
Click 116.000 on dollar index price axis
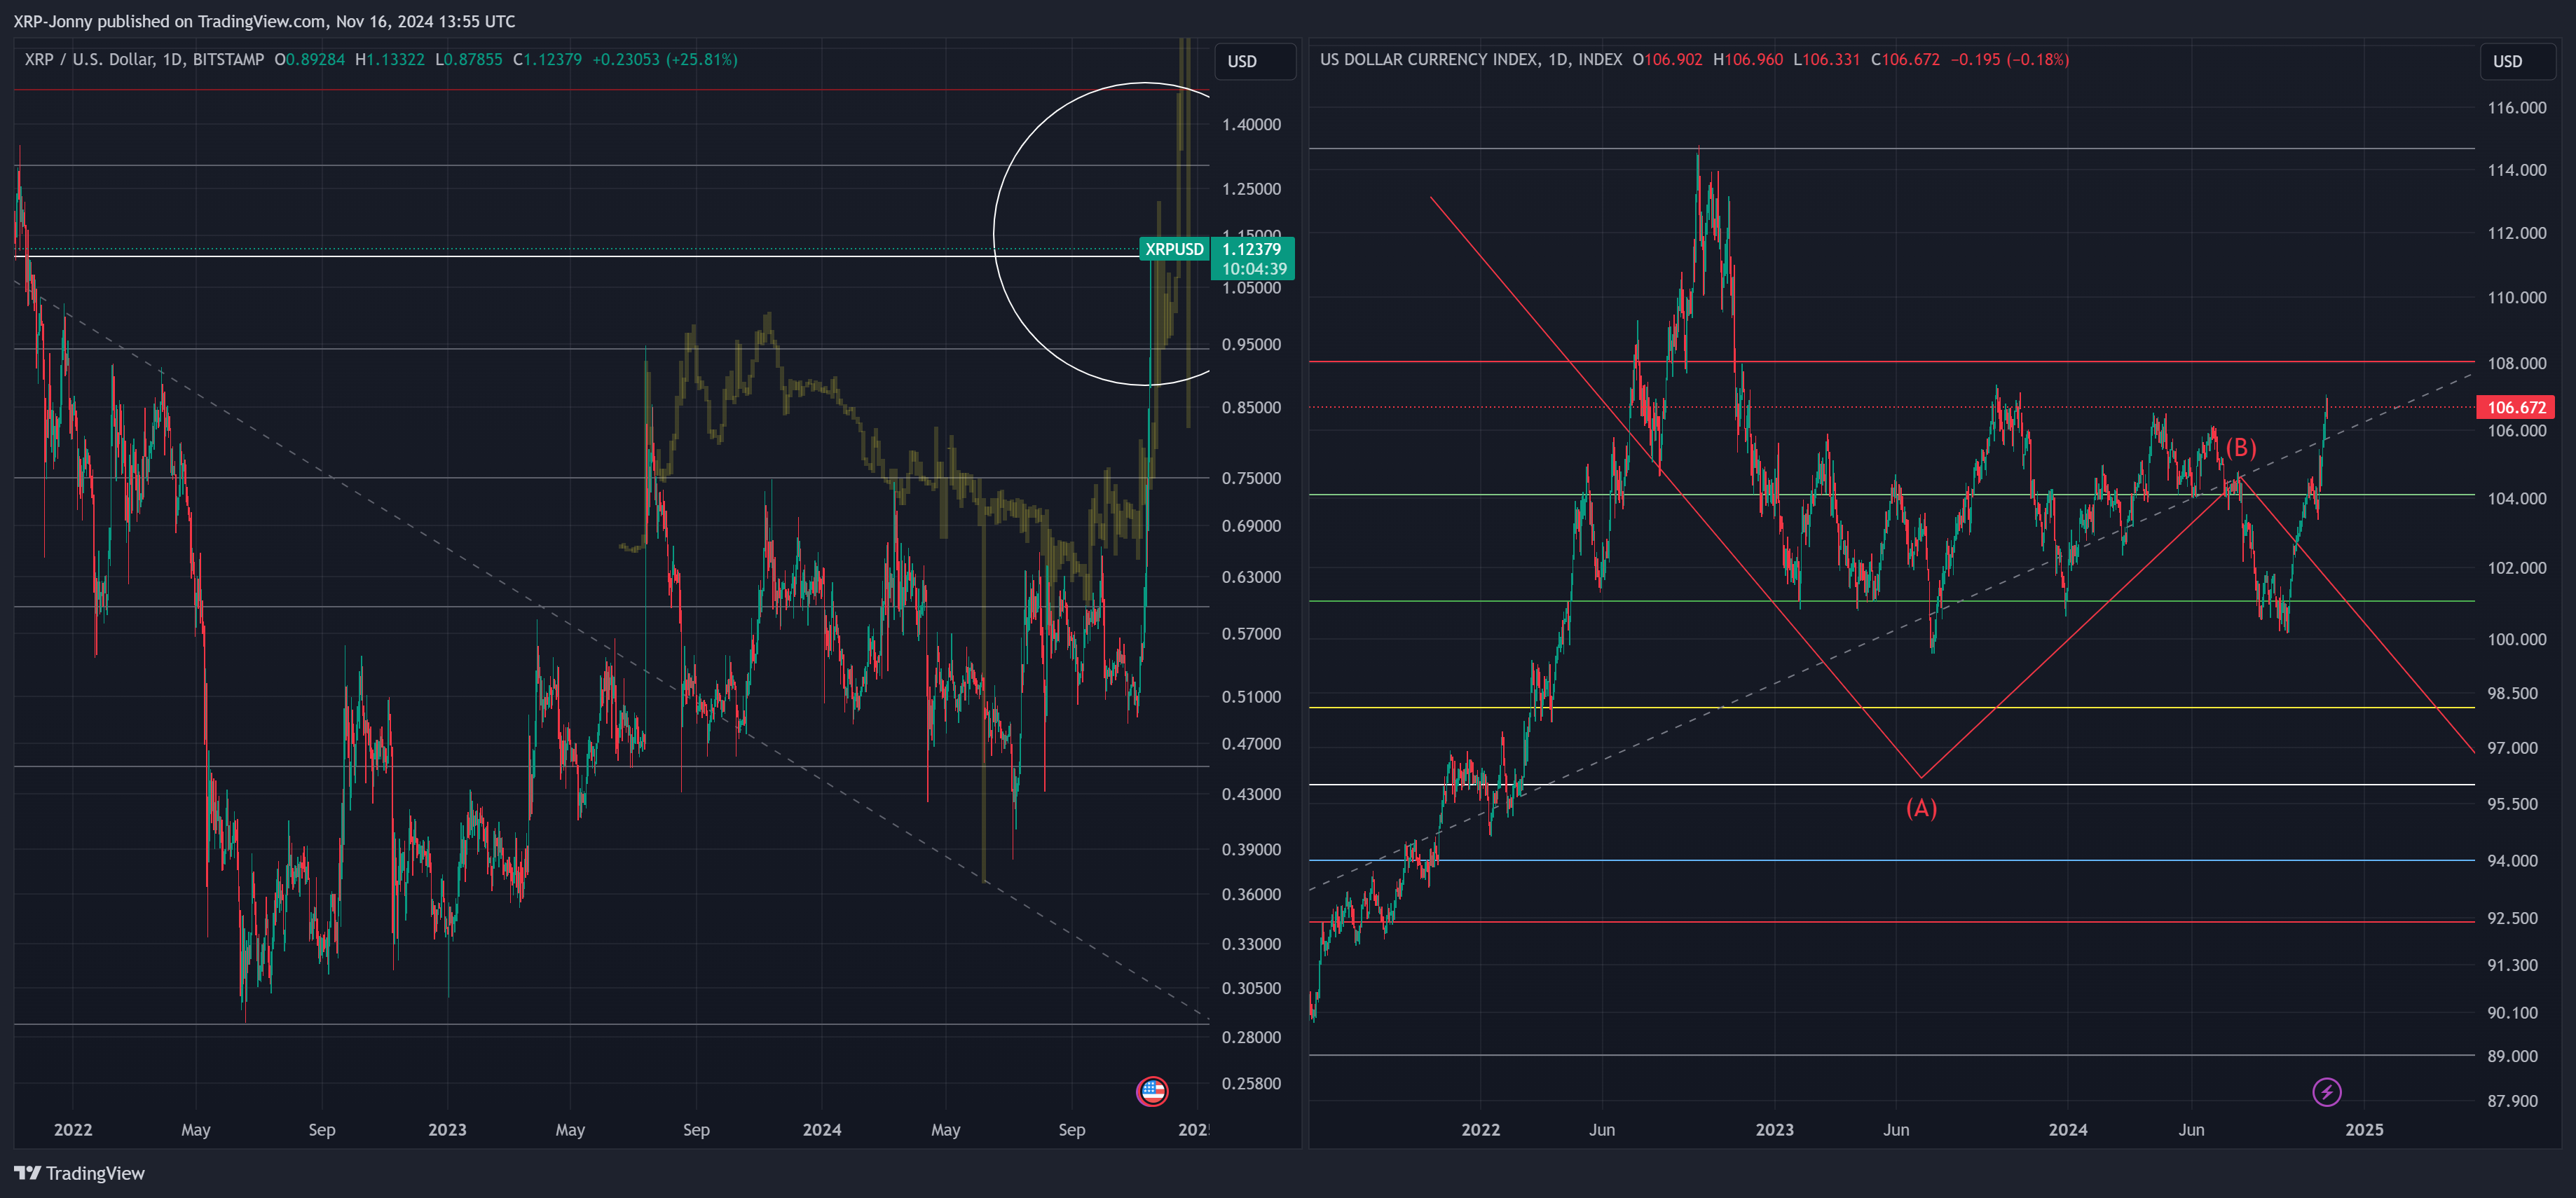click(2516, 108)
